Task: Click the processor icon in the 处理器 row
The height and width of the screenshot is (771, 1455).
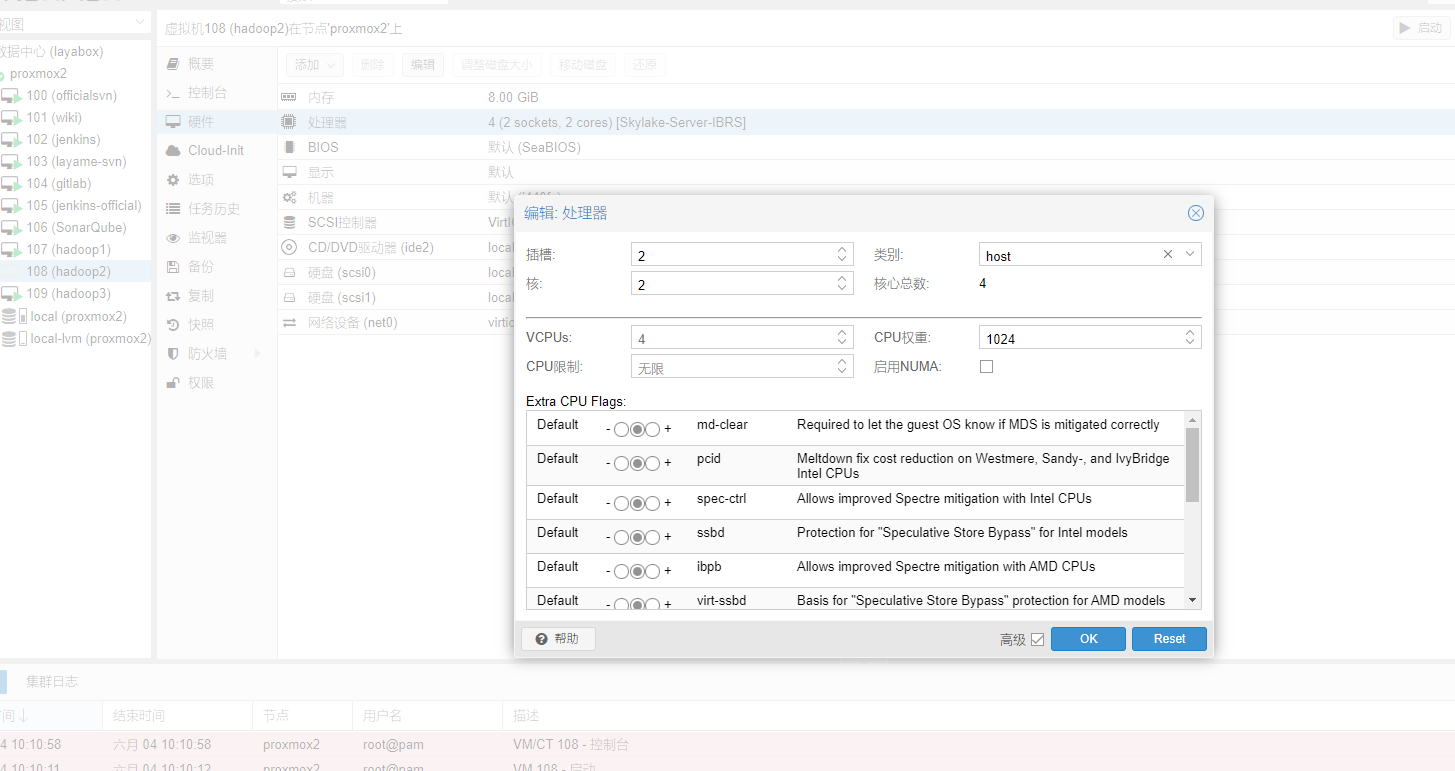Action: tap(289, 122)
